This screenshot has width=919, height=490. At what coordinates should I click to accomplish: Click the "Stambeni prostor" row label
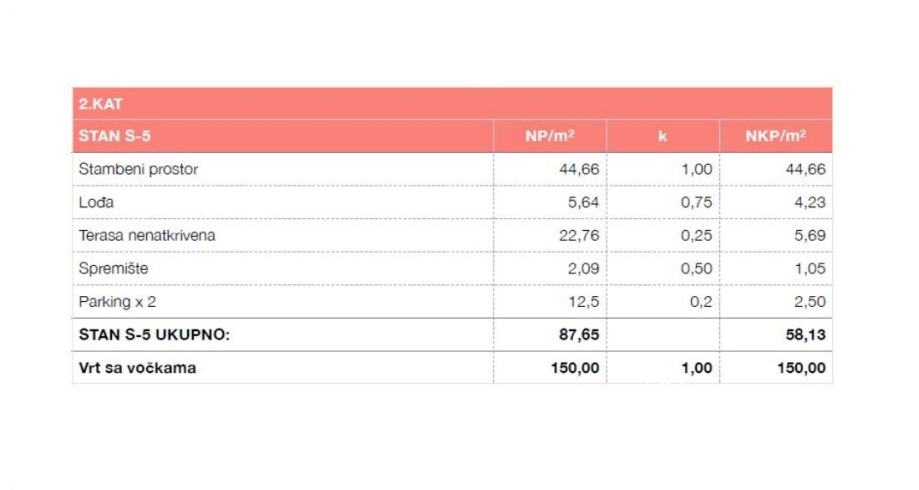pos(138,169)
